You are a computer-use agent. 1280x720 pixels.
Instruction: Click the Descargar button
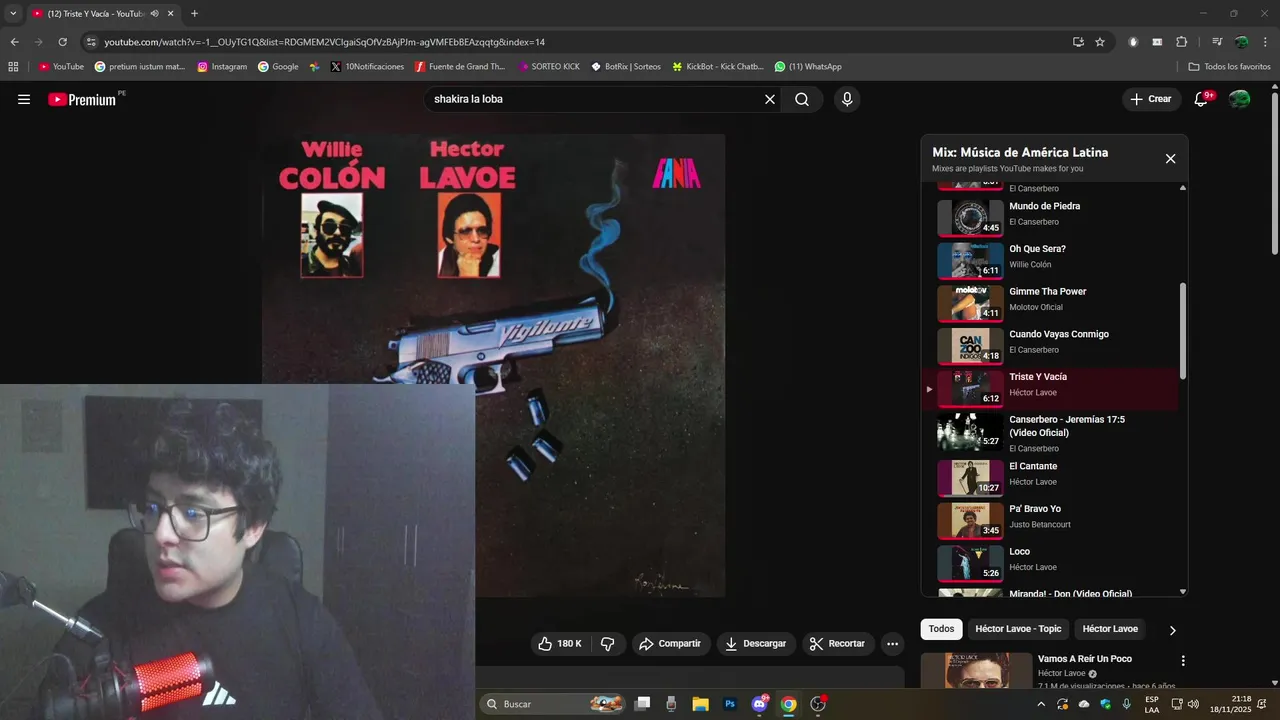pos(756,644)
